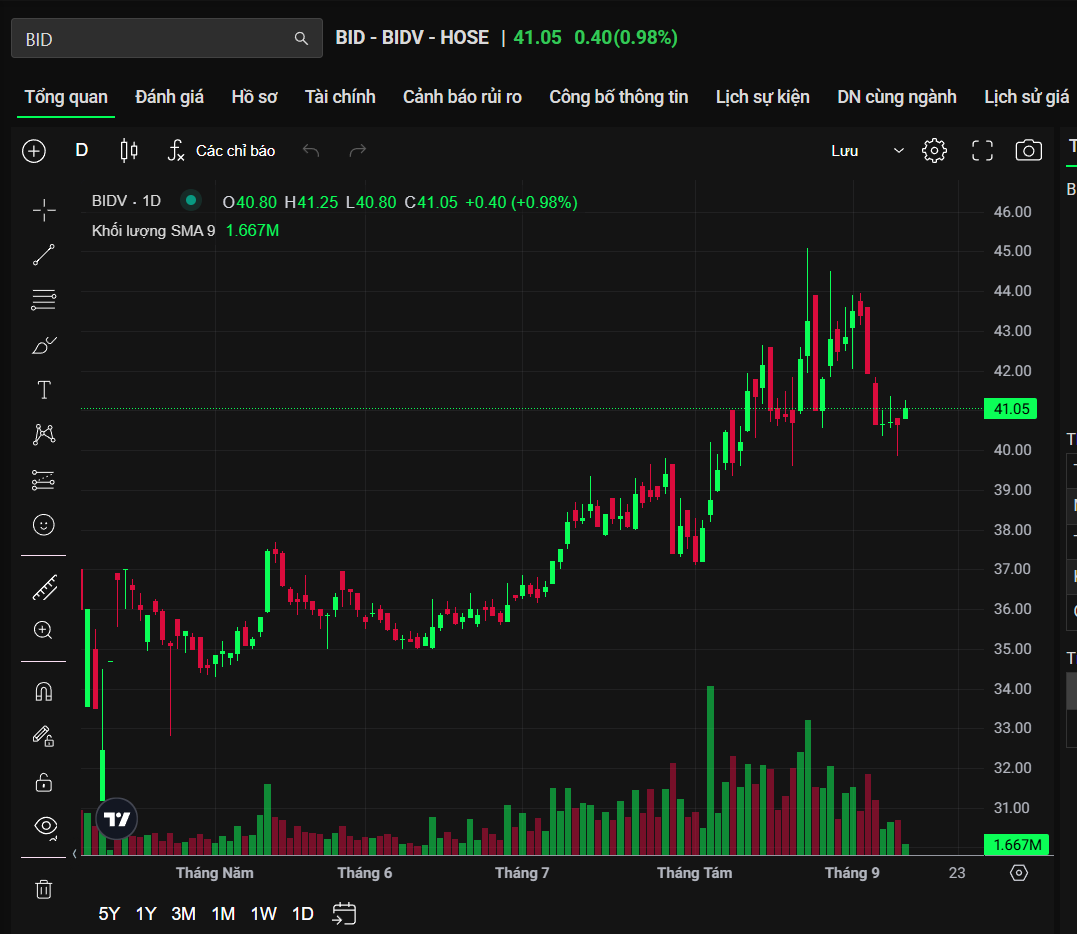The height and width of the screenshot is (934, 1077).
Task: Select the text annotation tool
Action: [44, 390]
